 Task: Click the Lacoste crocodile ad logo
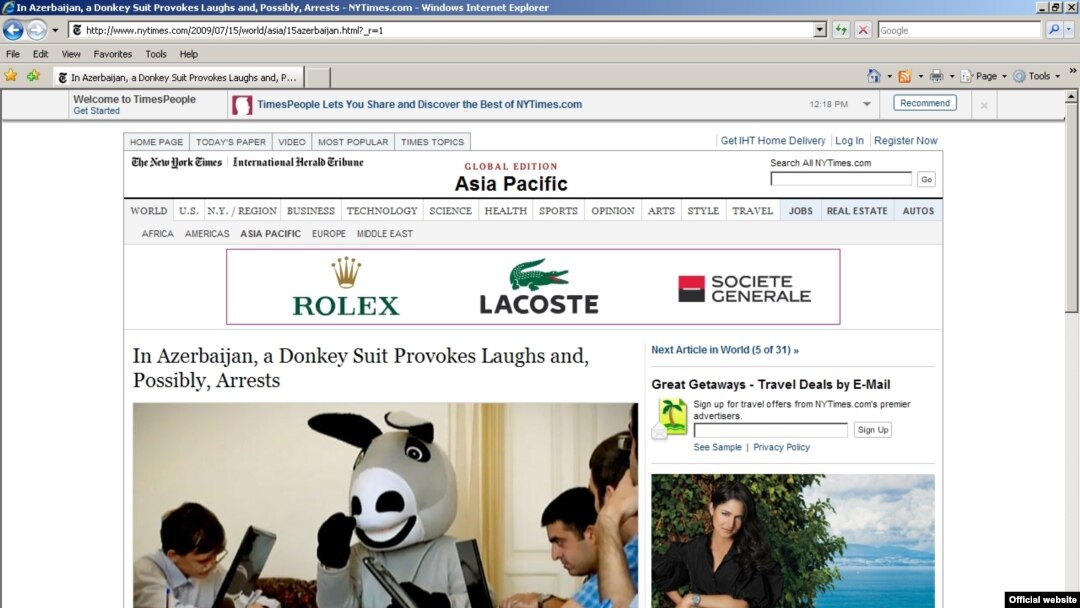(539, 286)
